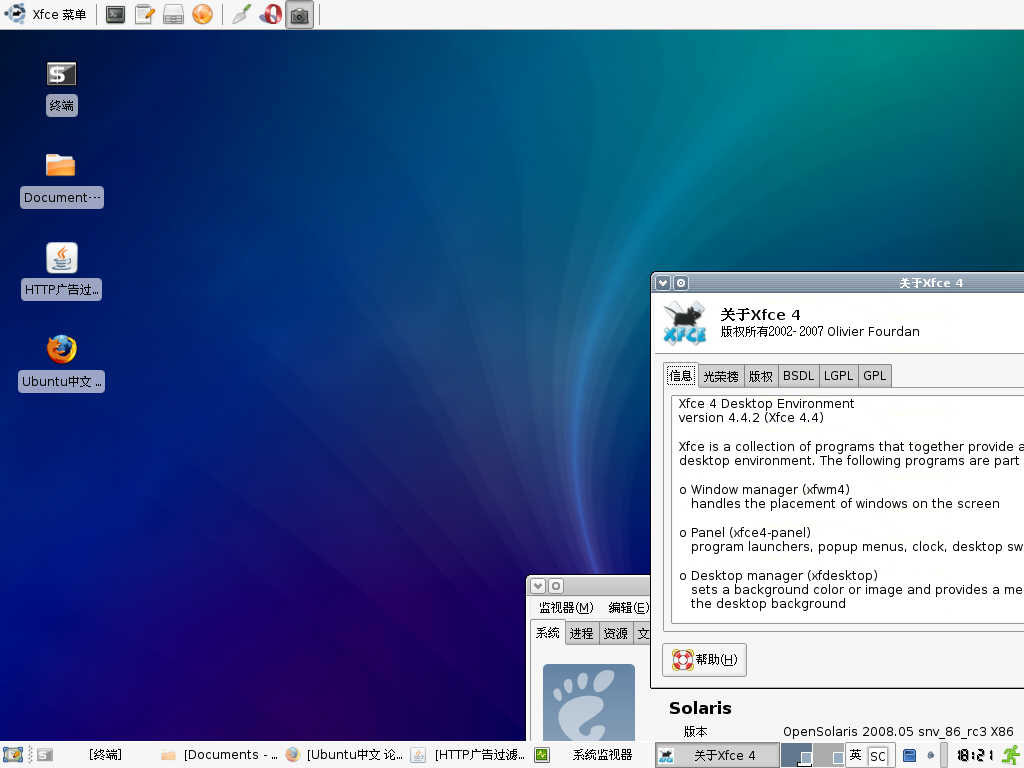
Task: Open the GPL license tab
Action: [874, 376]
